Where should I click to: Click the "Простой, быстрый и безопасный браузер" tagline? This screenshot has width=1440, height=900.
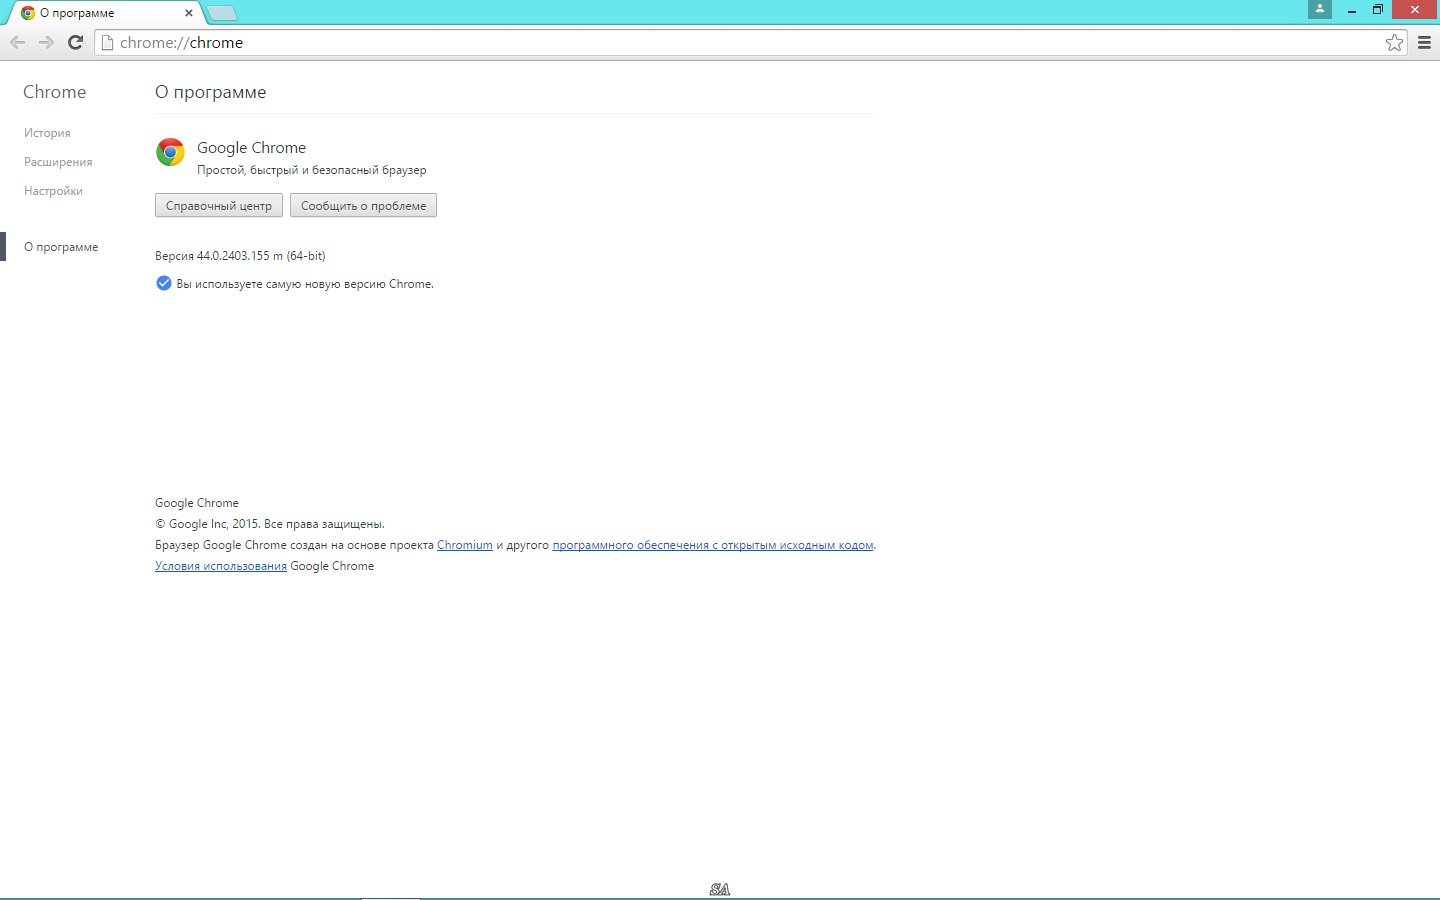tap(312, 170)
